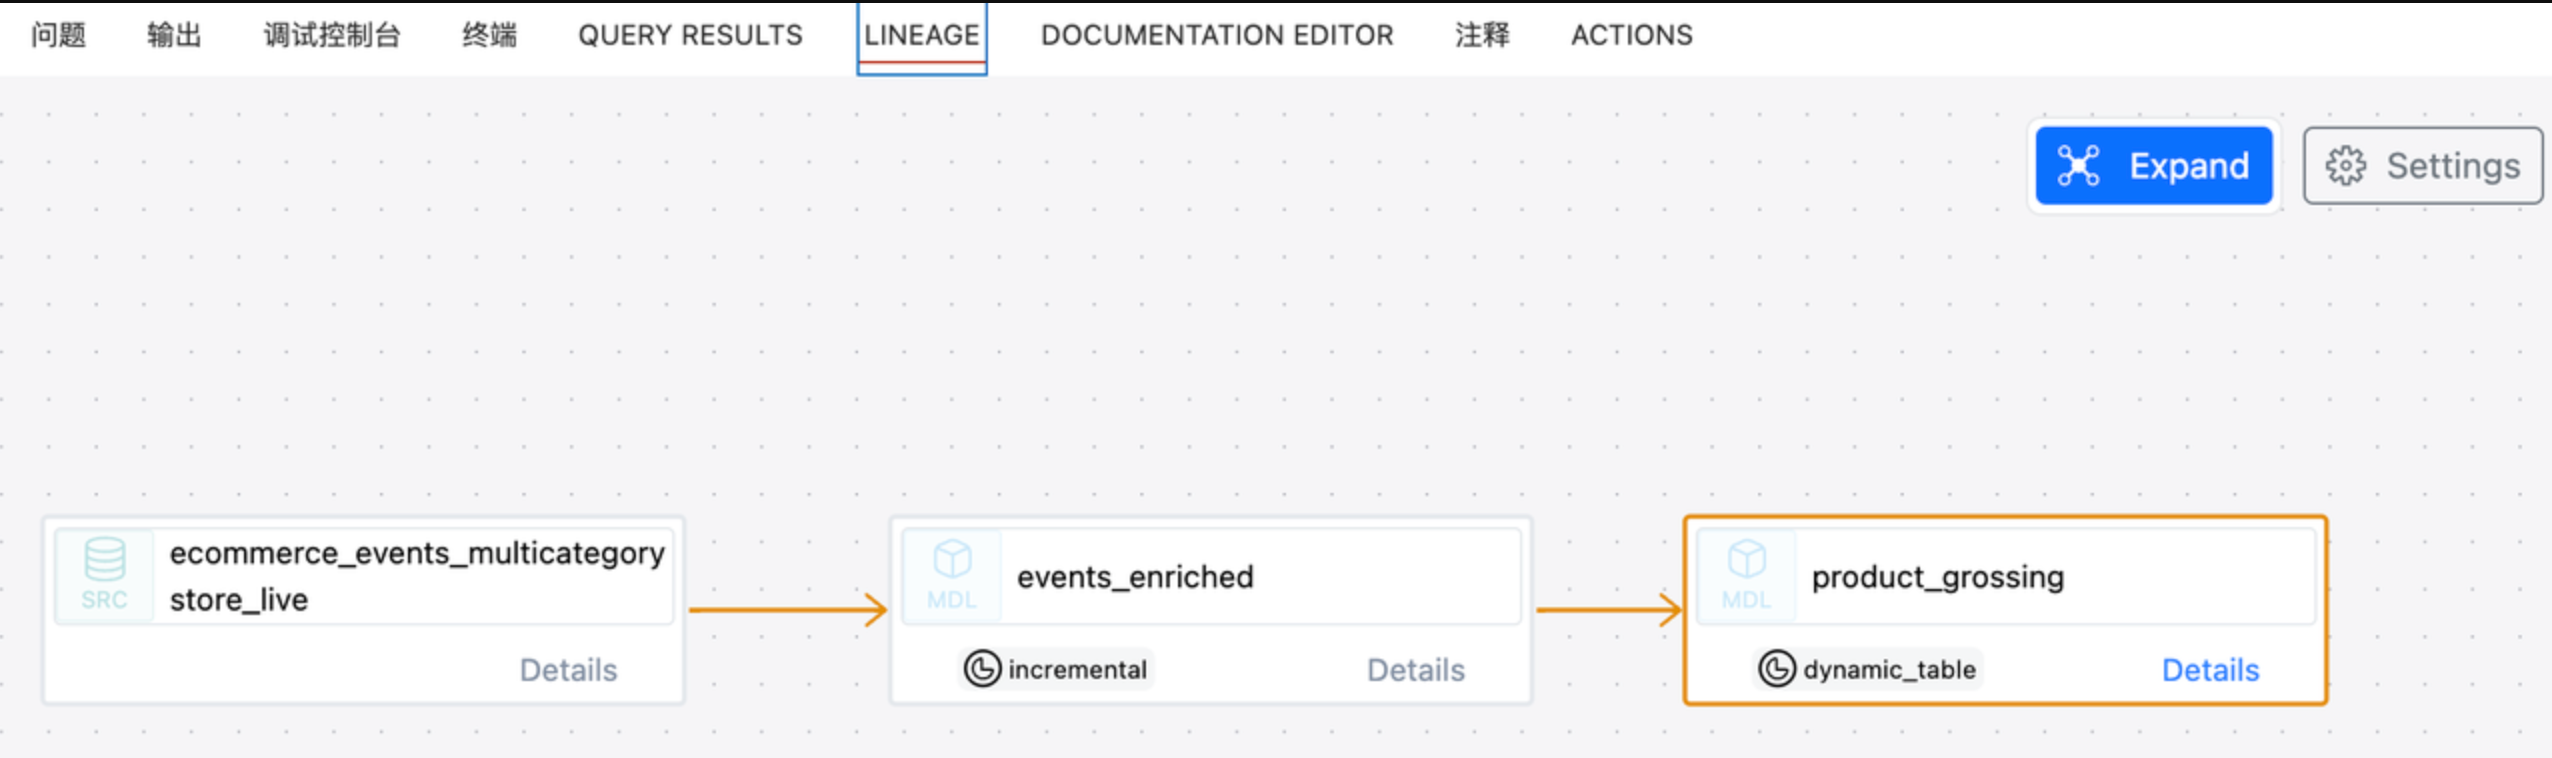
Task: View Details of product_grossing model
Action: tap(2210, 670)
